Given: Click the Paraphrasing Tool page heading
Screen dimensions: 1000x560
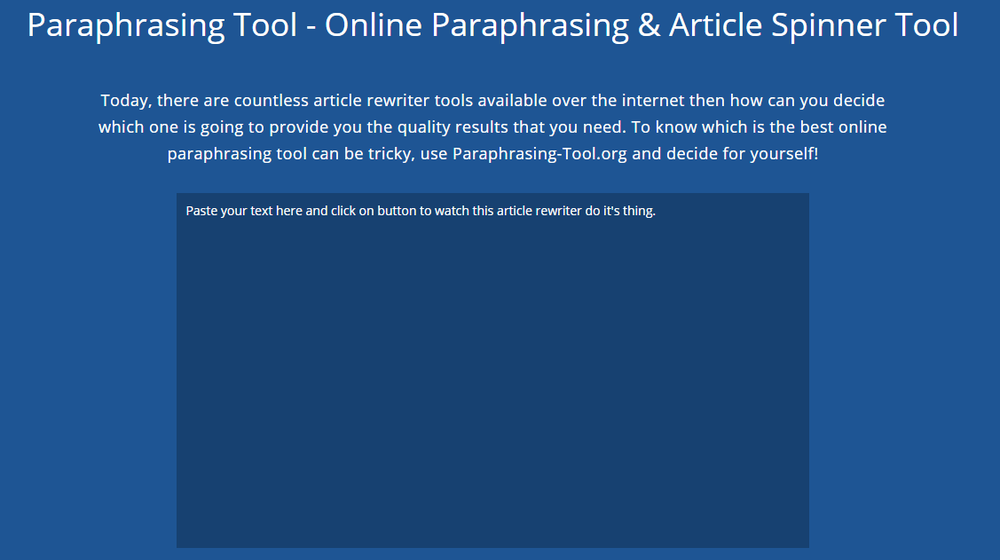Looking at the screenshot, I should pos(492,26).
